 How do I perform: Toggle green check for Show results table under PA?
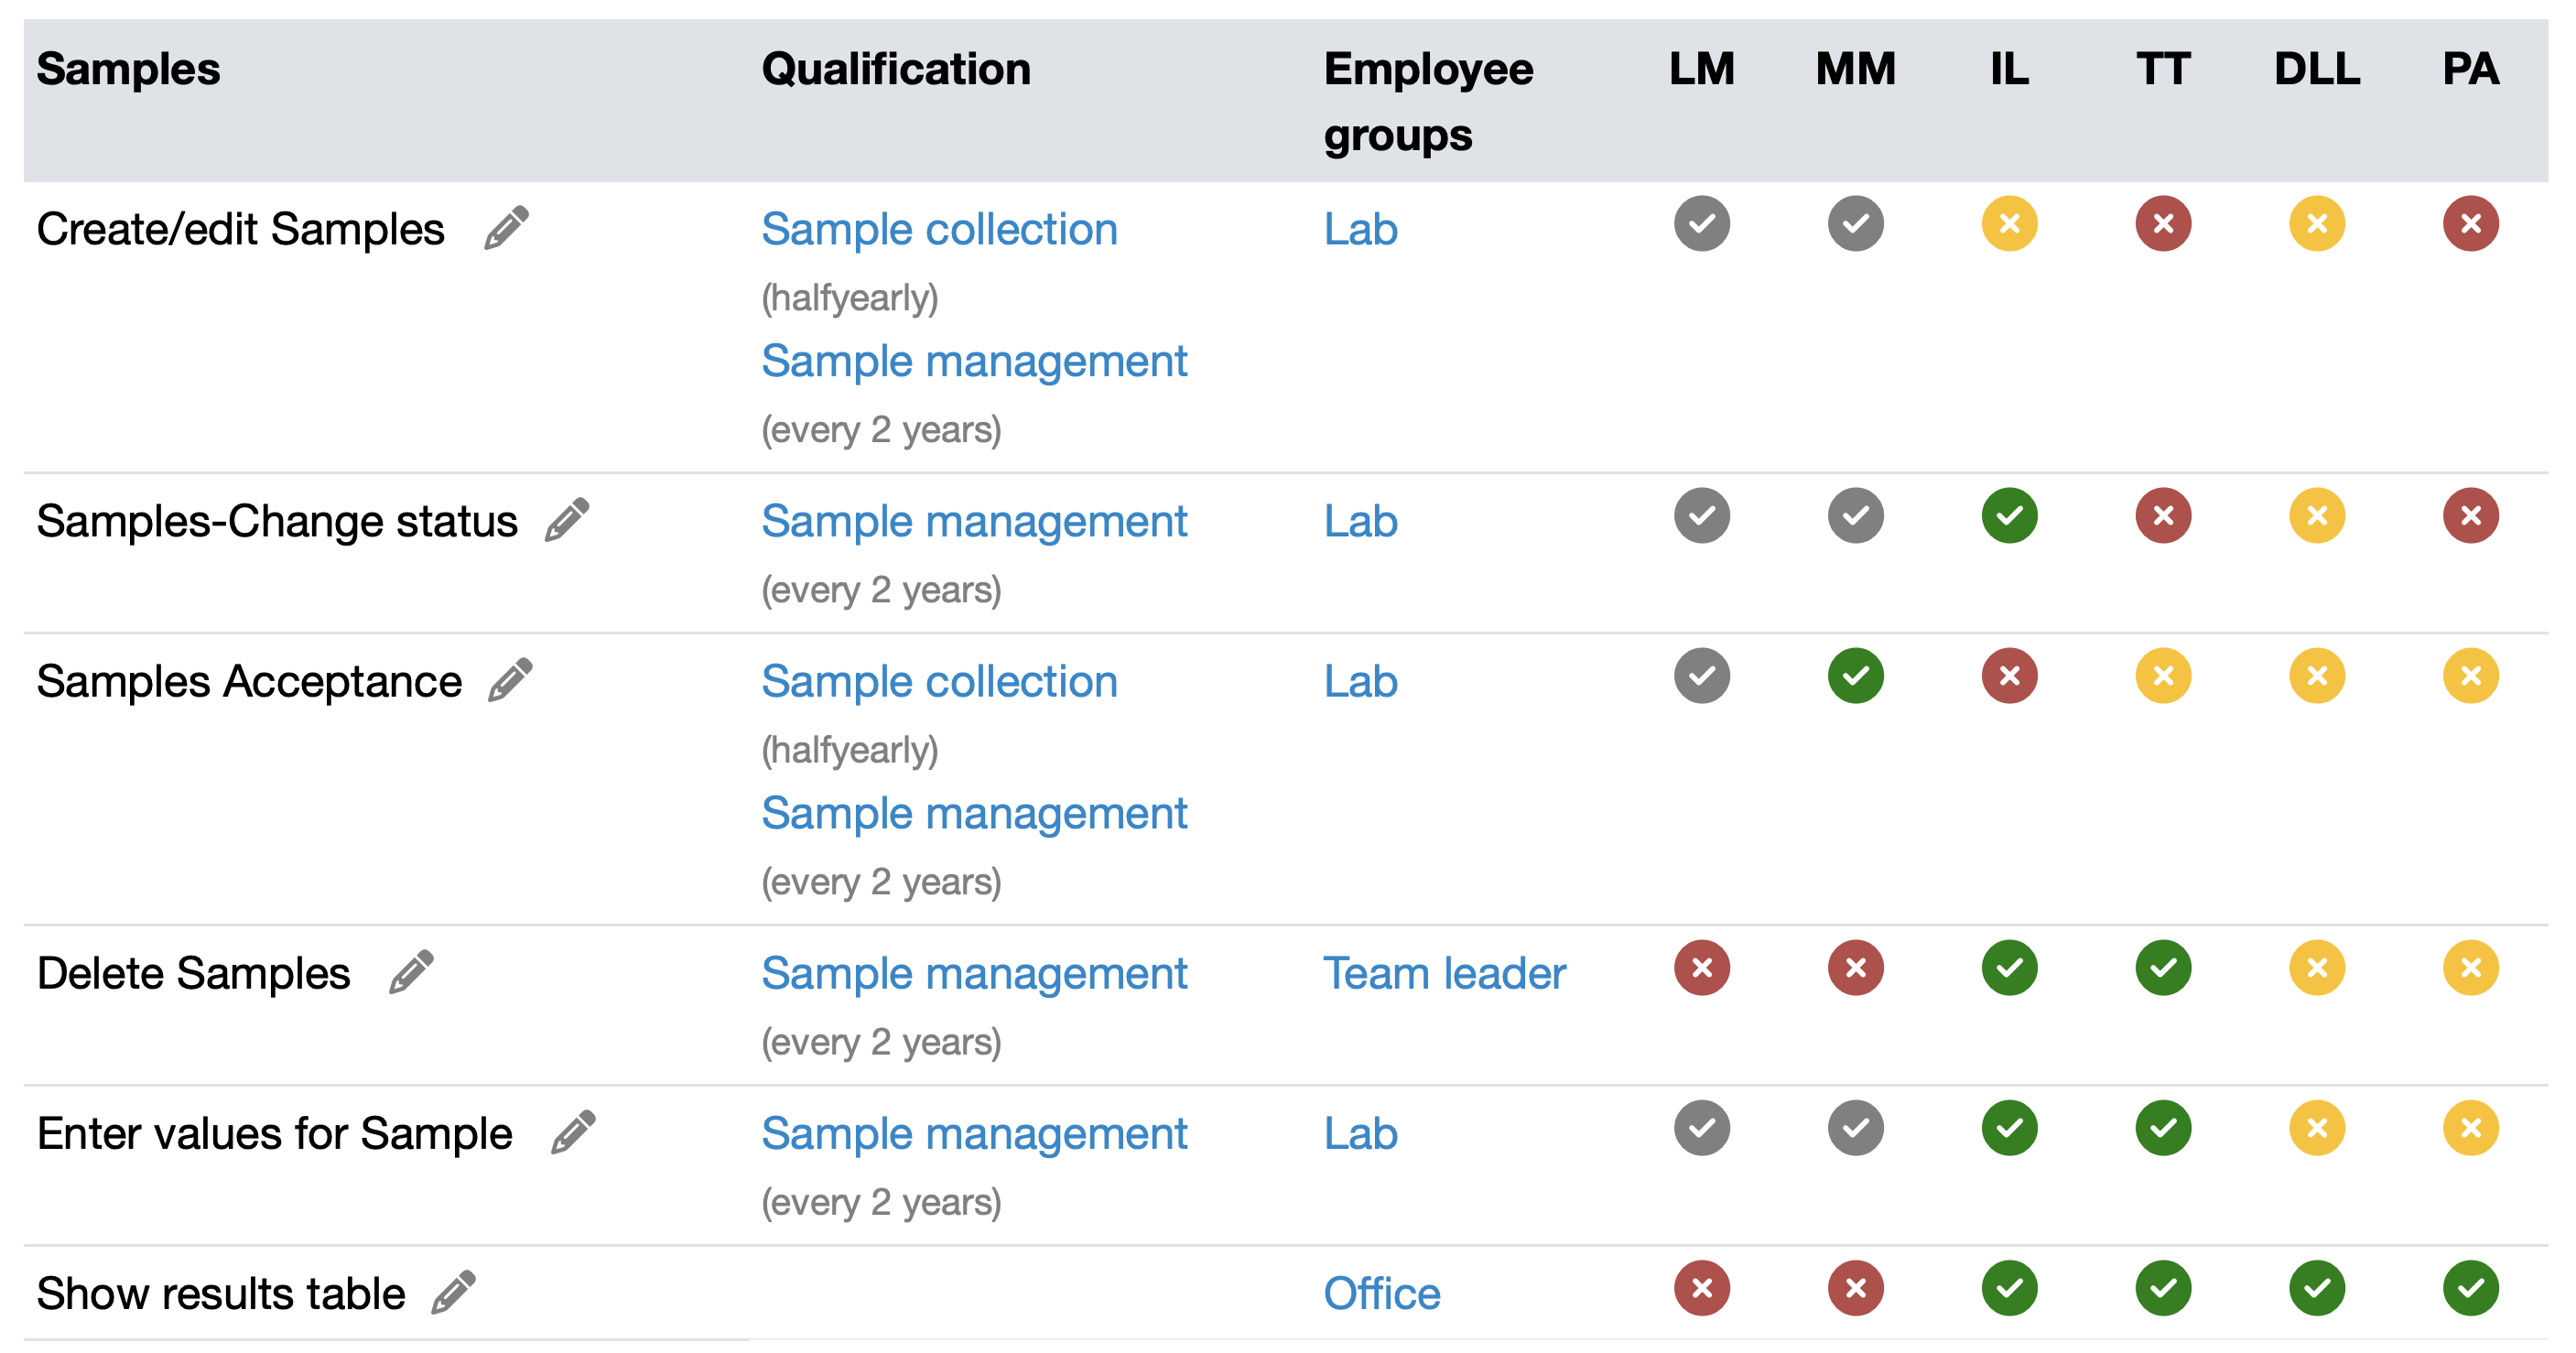pyautogui.click(x=2470, y=1288)
